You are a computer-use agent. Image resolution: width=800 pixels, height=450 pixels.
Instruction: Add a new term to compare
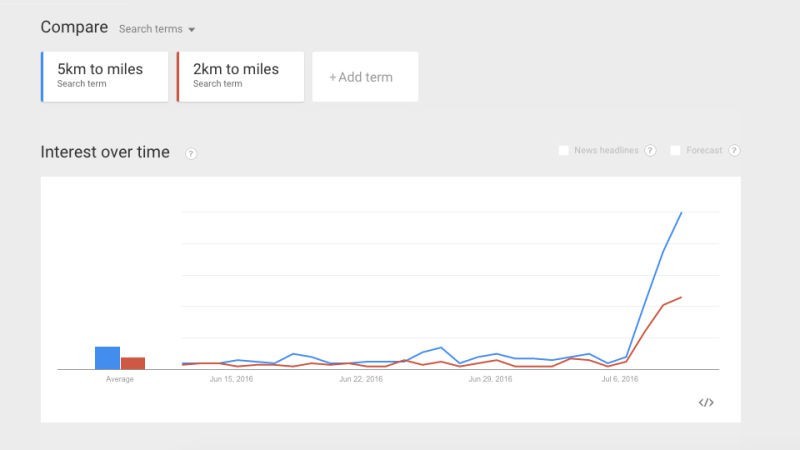[365, 77]
